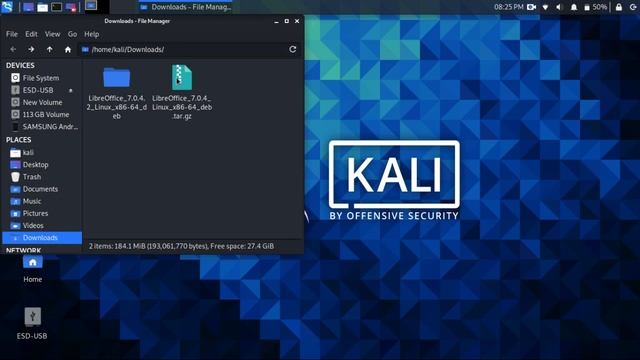Open the Edit menu
The height and width of the screenshot is (360, 640).
(31, 34)
